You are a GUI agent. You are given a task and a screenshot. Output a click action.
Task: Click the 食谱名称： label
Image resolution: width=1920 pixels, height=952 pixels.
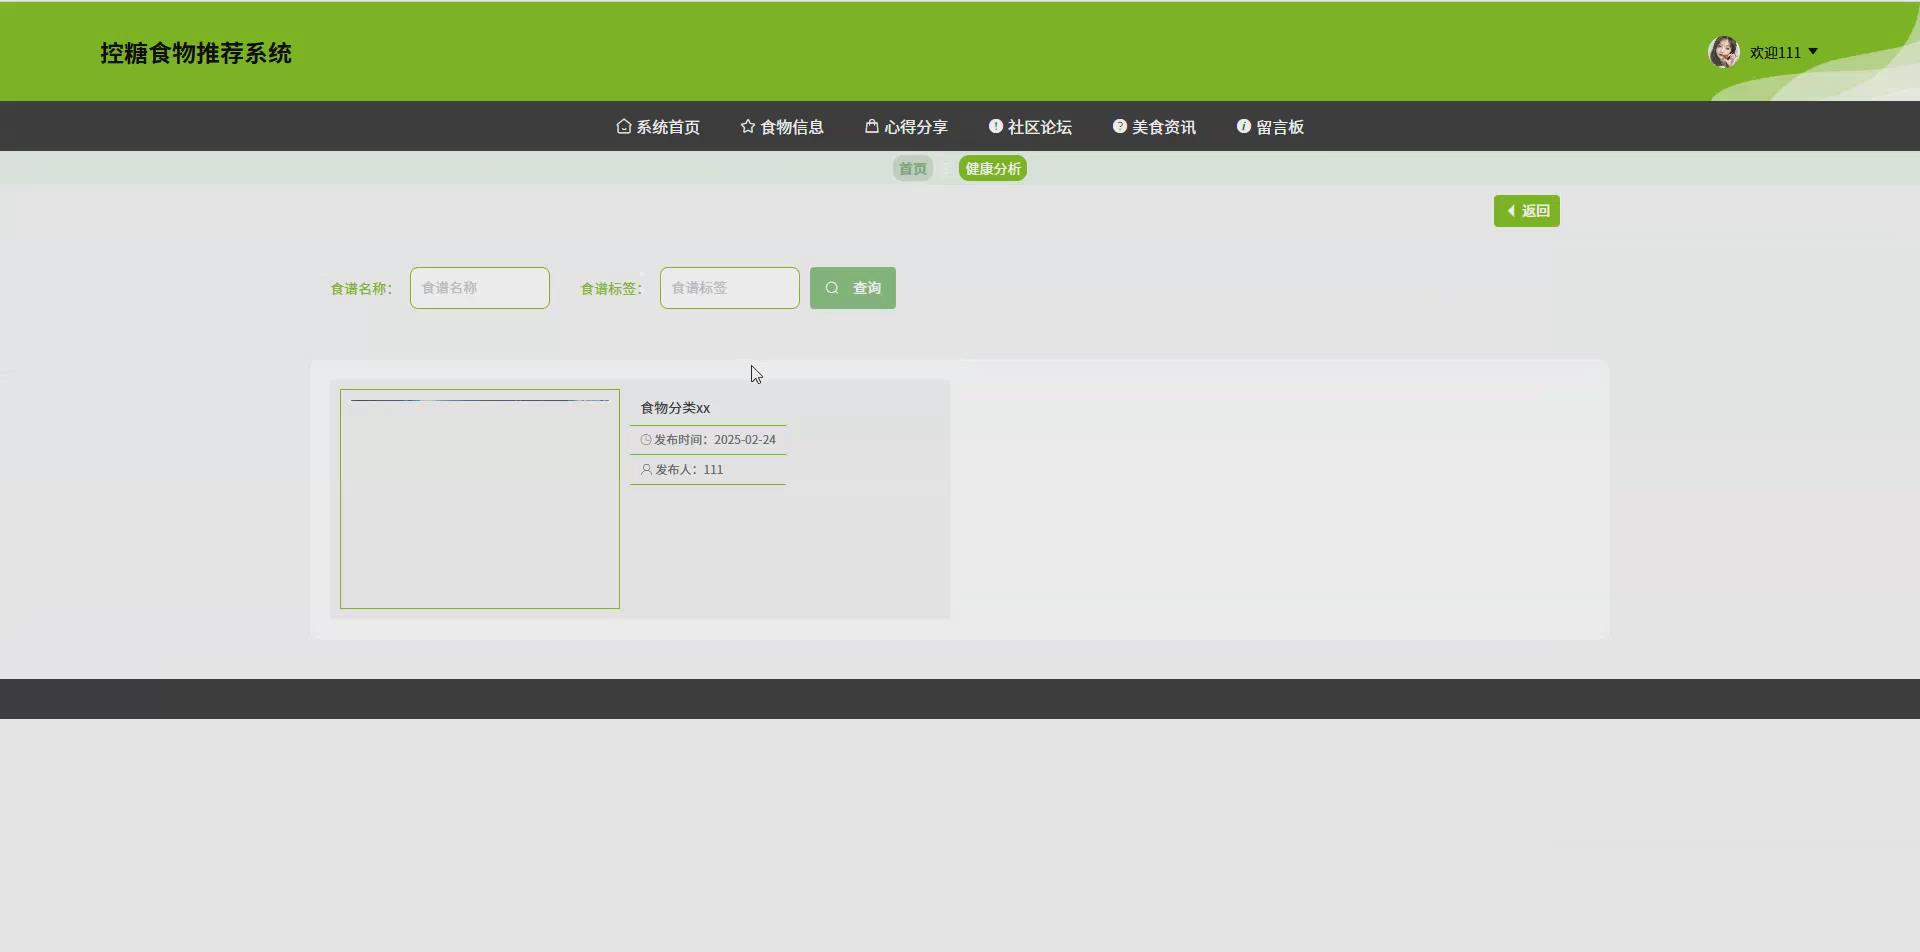tap(361, 289)
